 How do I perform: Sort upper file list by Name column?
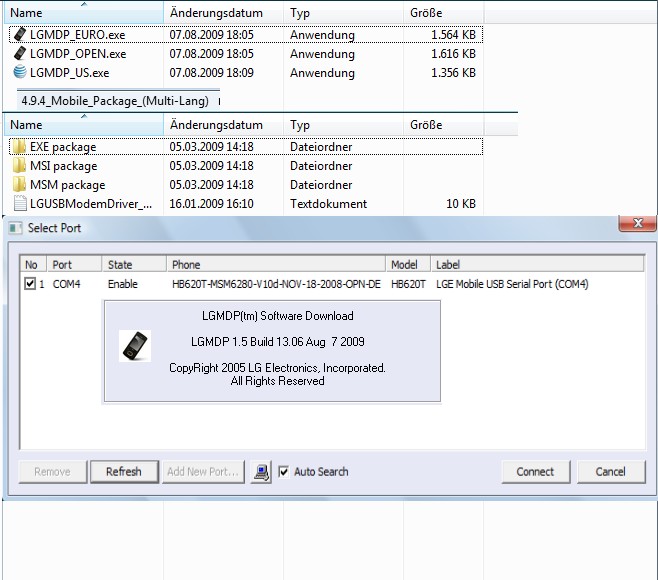(x=84, y=13)
